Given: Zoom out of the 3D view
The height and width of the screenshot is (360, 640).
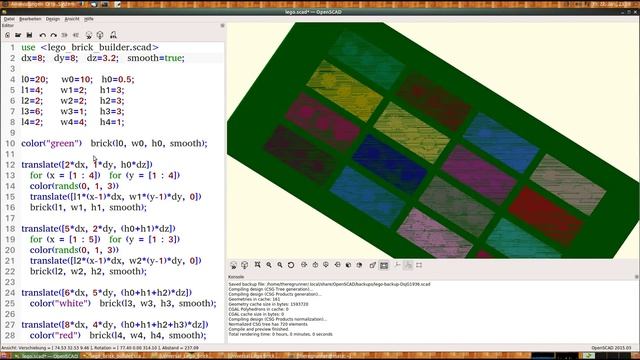Looking at the screenshot, I should (x=280, y=265).
